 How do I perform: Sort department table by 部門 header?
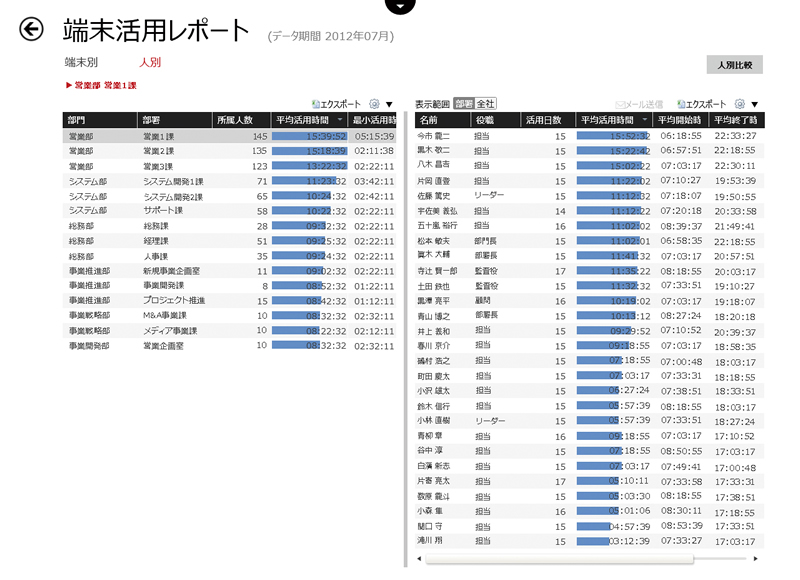click(100, 120)
